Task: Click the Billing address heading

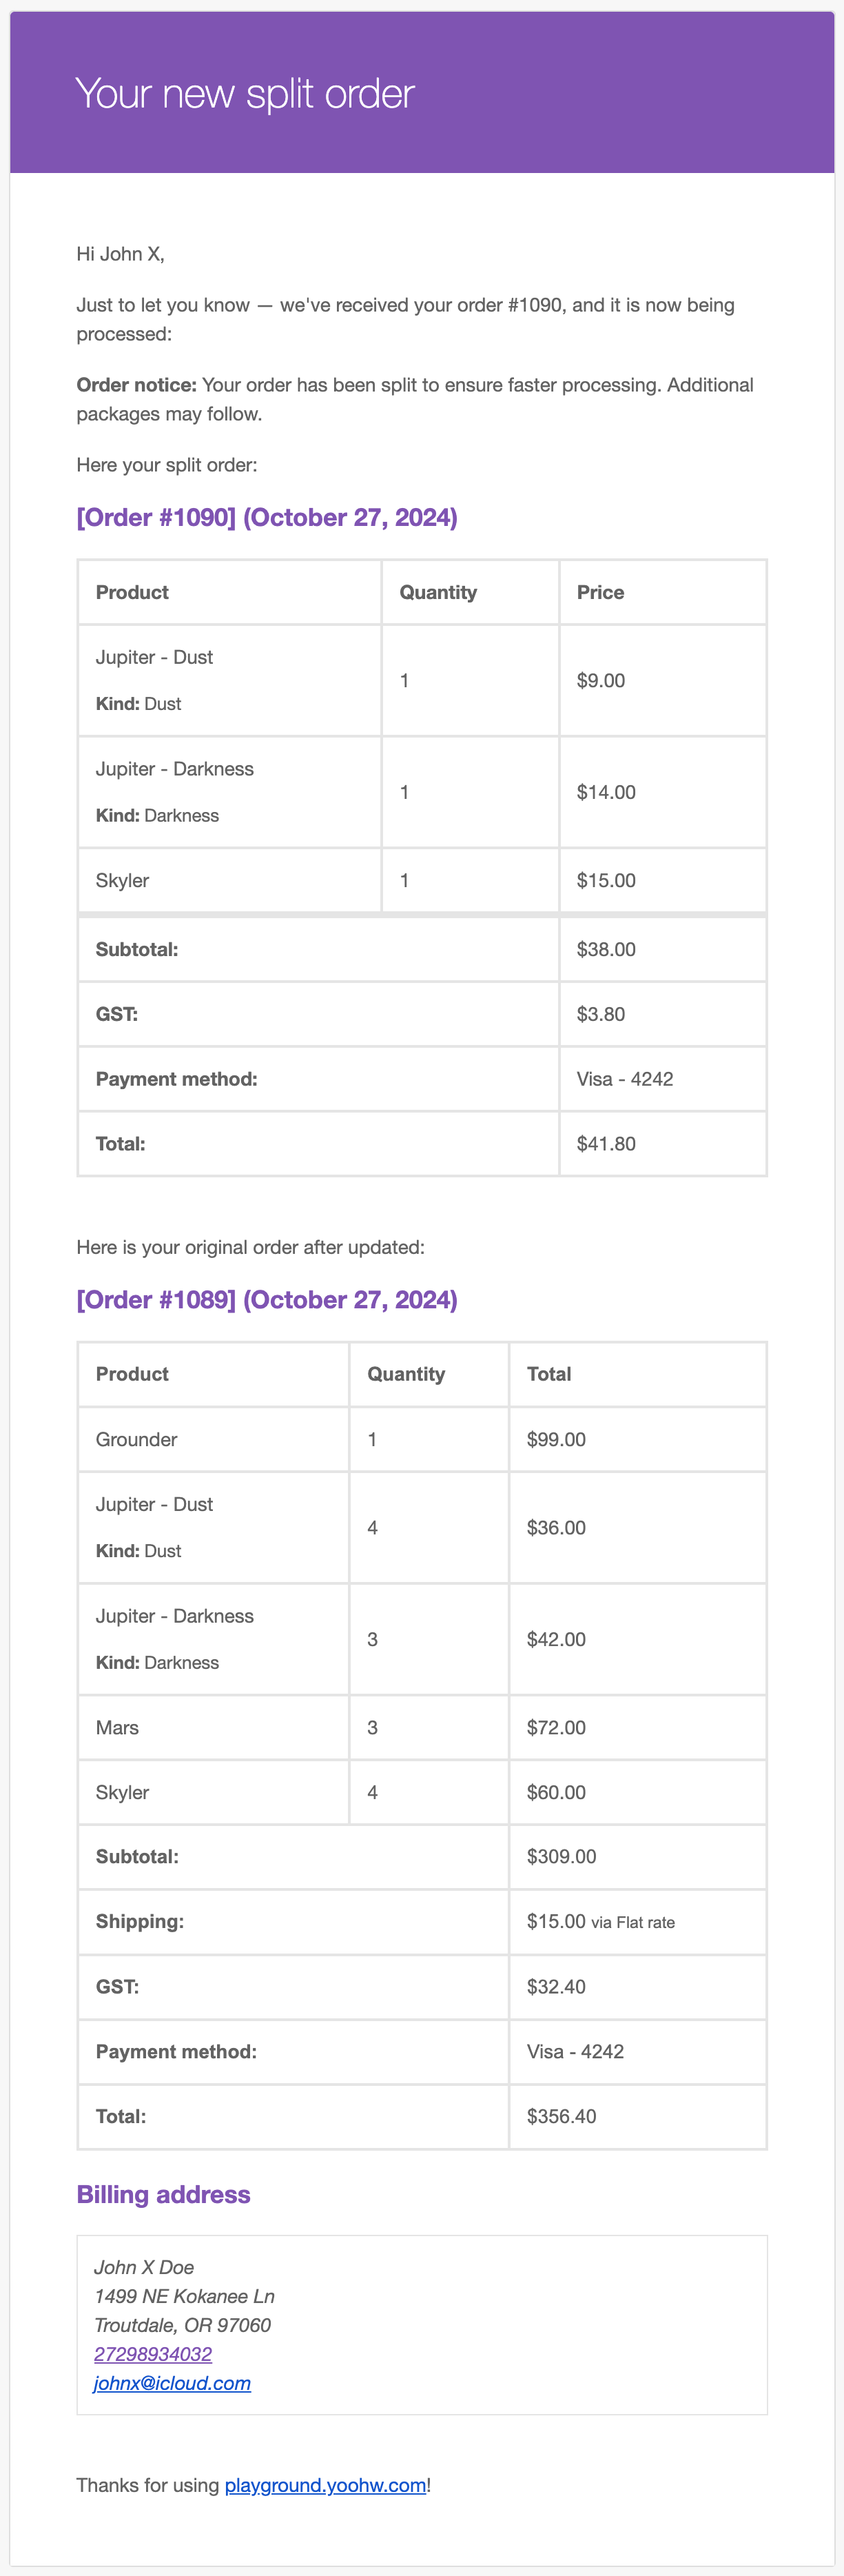Action: coord(164,2194)
